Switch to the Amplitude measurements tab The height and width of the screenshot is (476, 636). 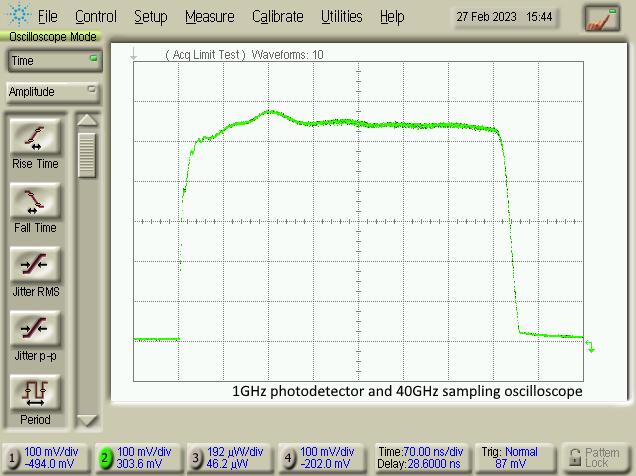click(x=52, y=92)
